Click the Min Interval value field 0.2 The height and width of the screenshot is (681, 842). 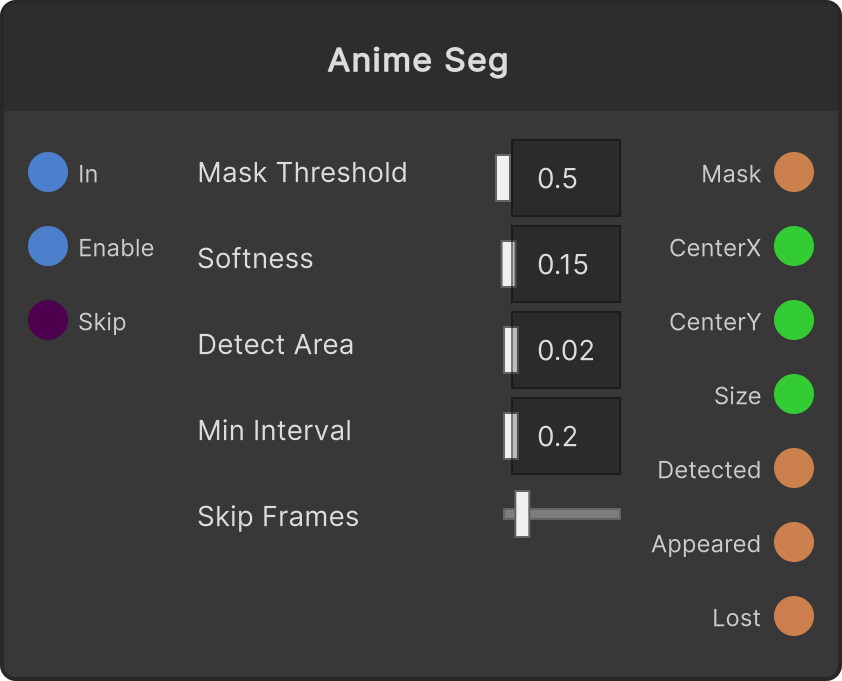point(566,436)
